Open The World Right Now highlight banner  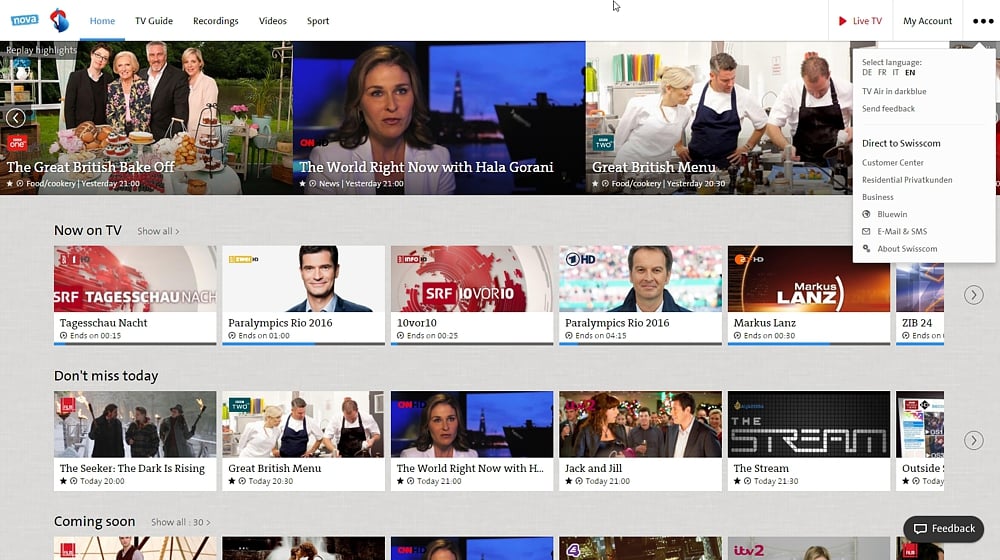439,118
